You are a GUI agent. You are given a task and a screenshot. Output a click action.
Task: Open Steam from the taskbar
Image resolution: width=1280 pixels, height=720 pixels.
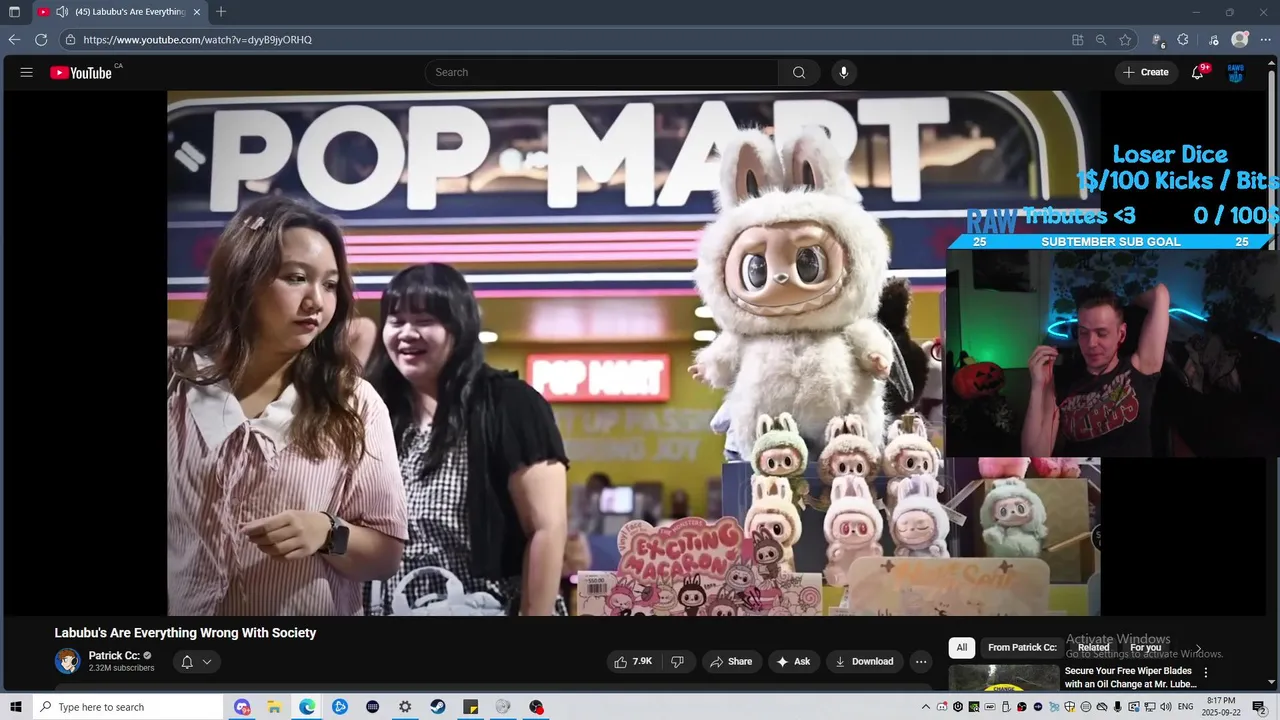[x=438, y=707]
